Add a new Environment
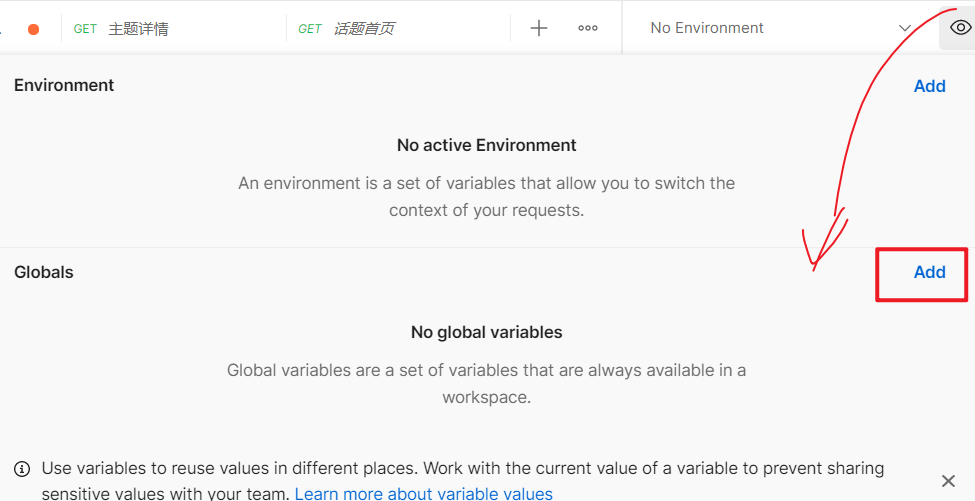Viewport: 975px width, 501px height. coord(929,86)
